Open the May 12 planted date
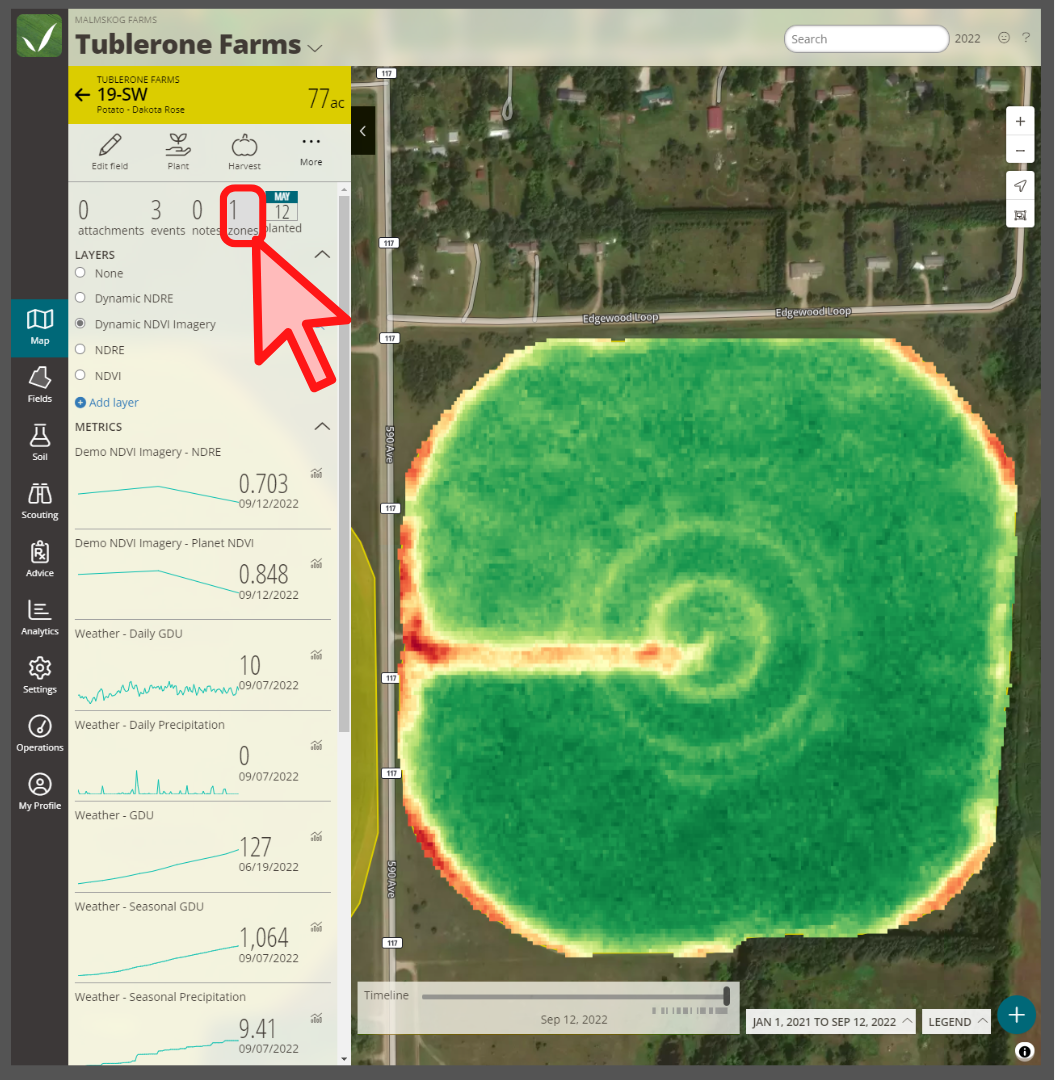Screen dimensions: 1055x1080 pyautogui.click(x=282, y=213)
